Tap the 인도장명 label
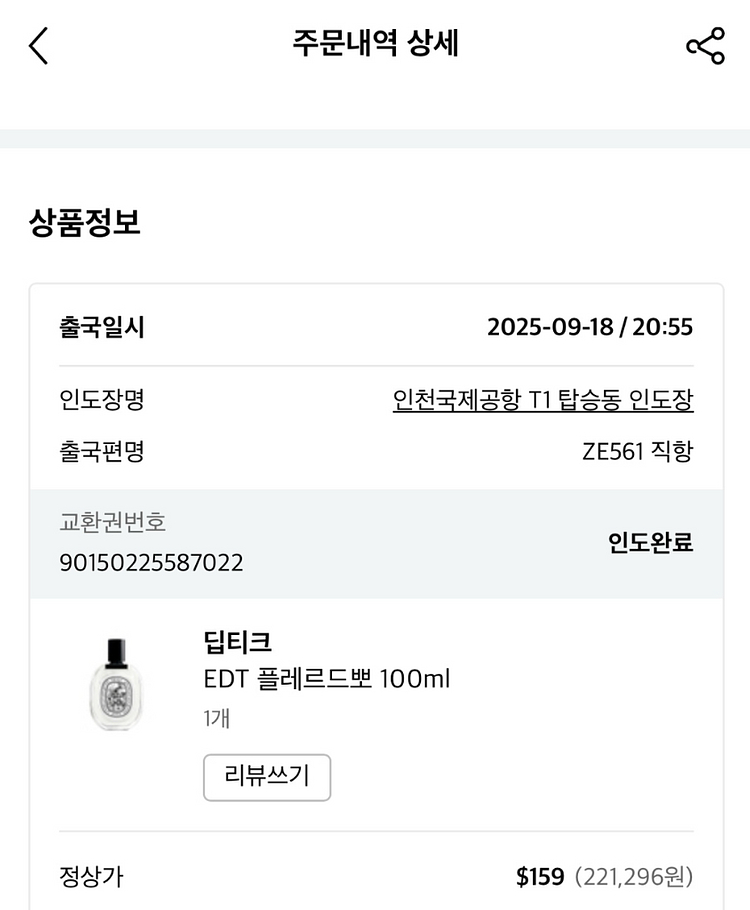Image resolution: width=750 pixels, height=910 pixels. pos(102,401)
